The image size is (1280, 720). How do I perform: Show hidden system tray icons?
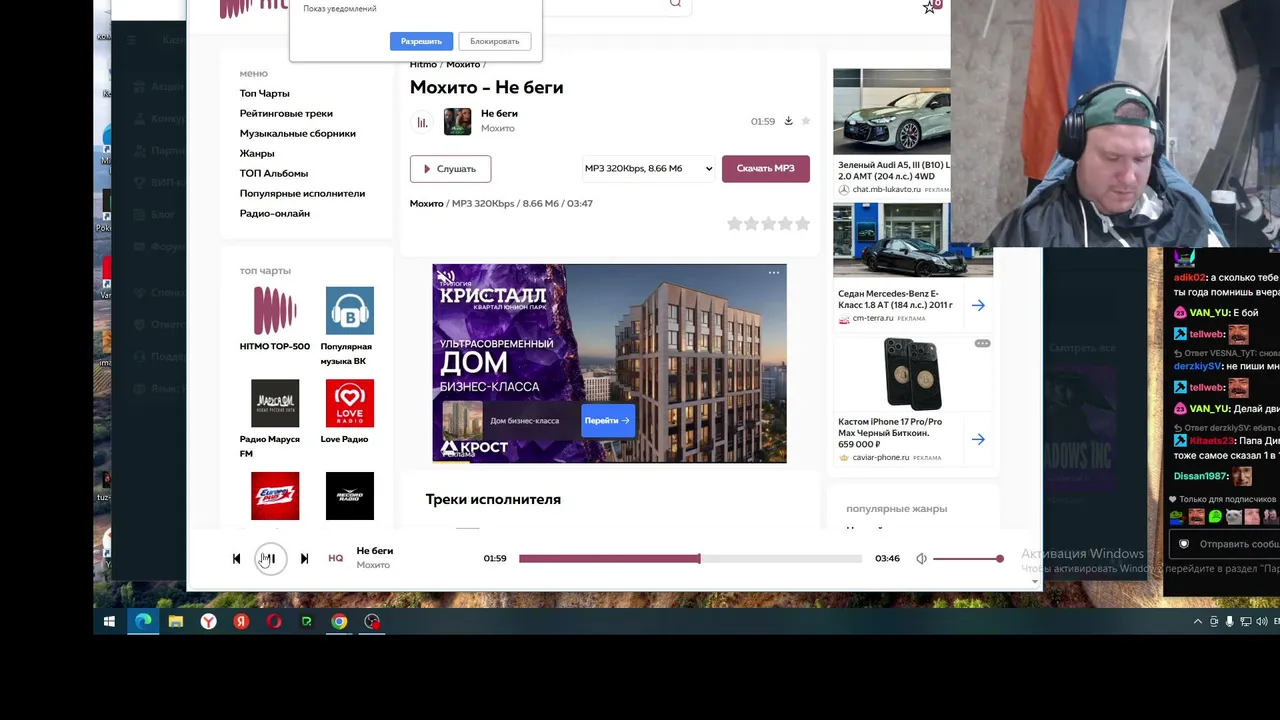coord(1198,622)
